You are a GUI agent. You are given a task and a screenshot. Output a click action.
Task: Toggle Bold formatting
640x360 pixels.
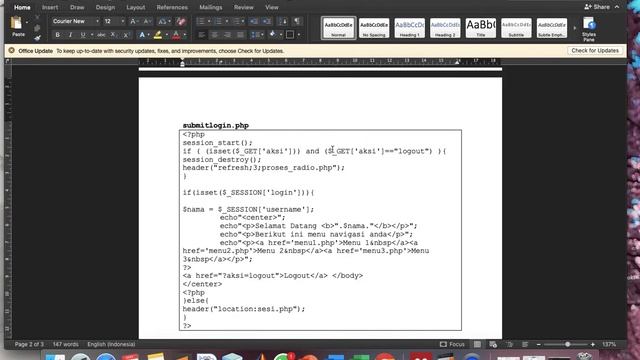pyautogui.click(x=58, y=35)
